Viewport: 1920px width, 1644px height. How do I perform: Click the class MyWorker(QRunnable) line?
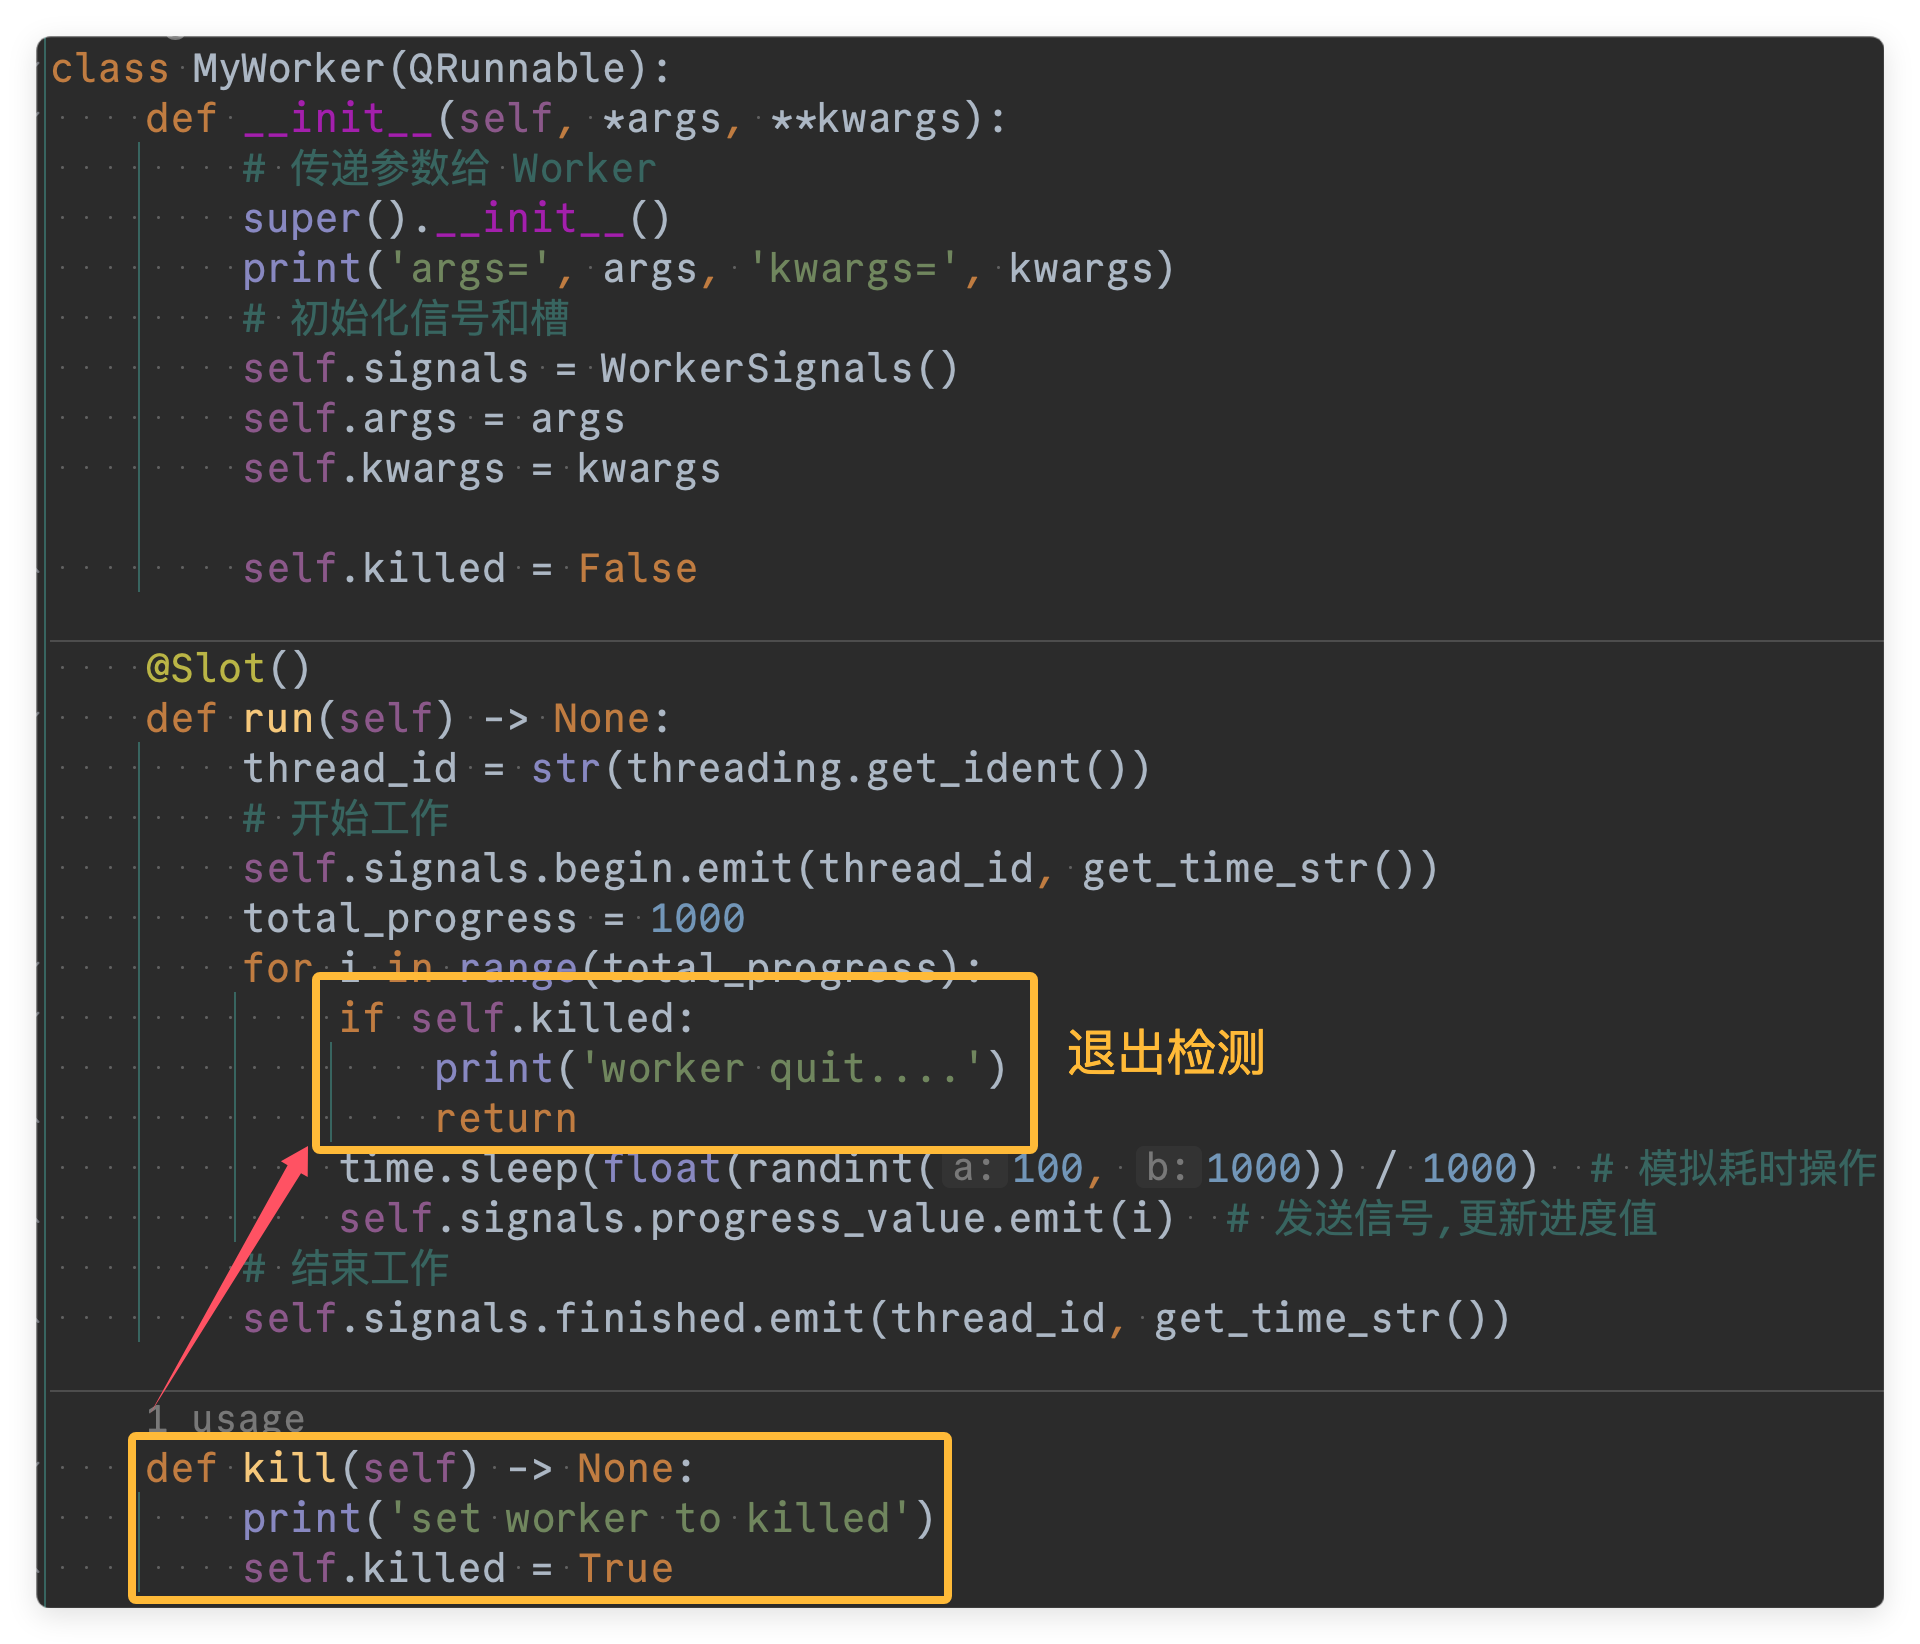pyautogui.click(x=360, y=69)
